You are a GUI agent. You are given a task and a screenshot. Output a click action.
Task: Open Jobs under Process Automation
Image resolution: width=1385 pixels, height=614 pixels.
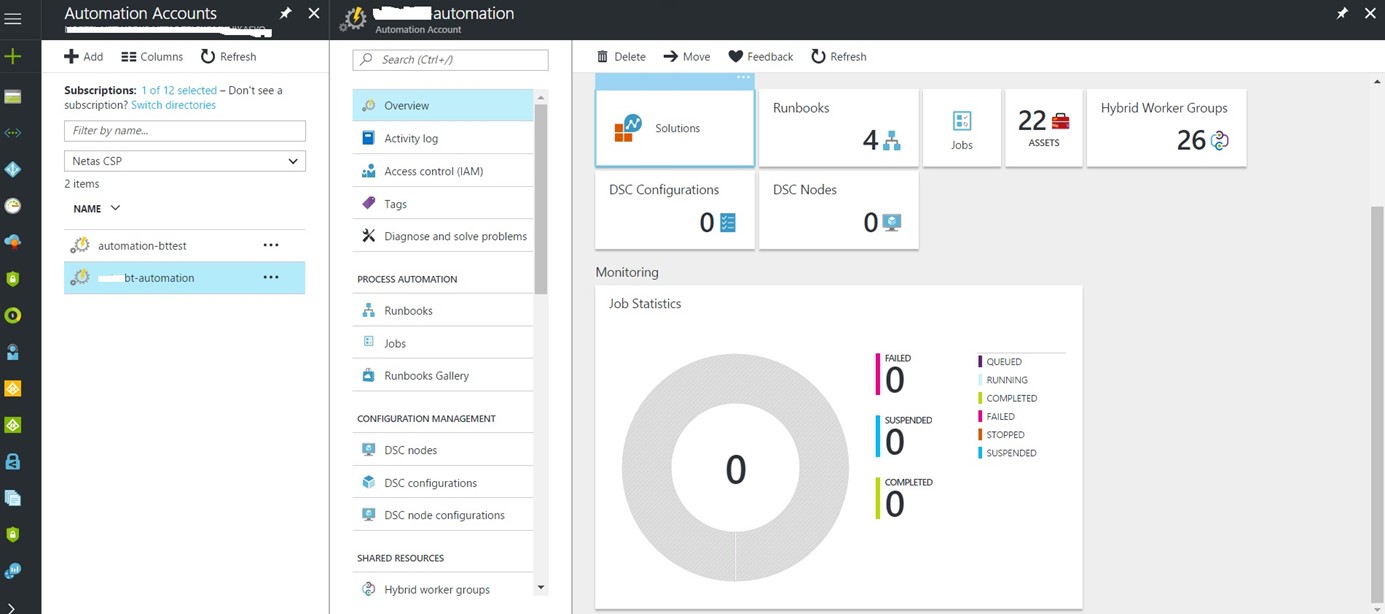pyautogui.click(x=443, y=343)
